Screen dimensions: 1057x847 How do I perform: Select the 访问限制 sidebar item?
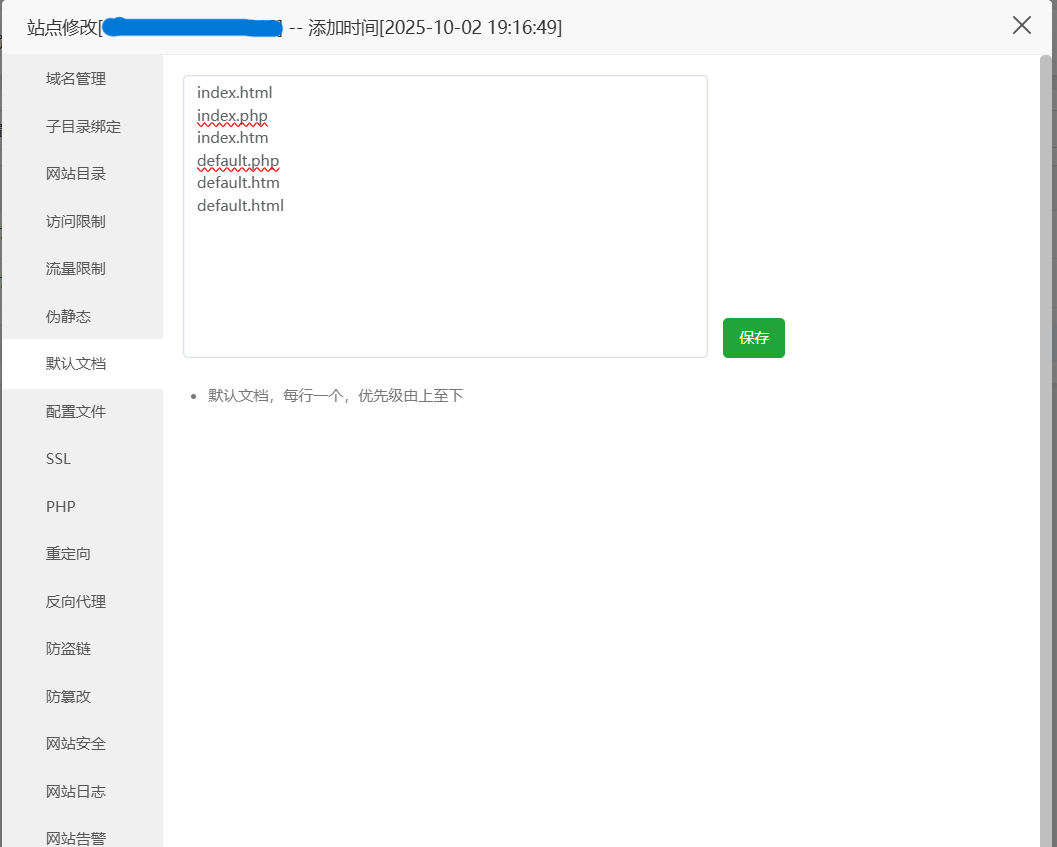(x=76, y=222)
